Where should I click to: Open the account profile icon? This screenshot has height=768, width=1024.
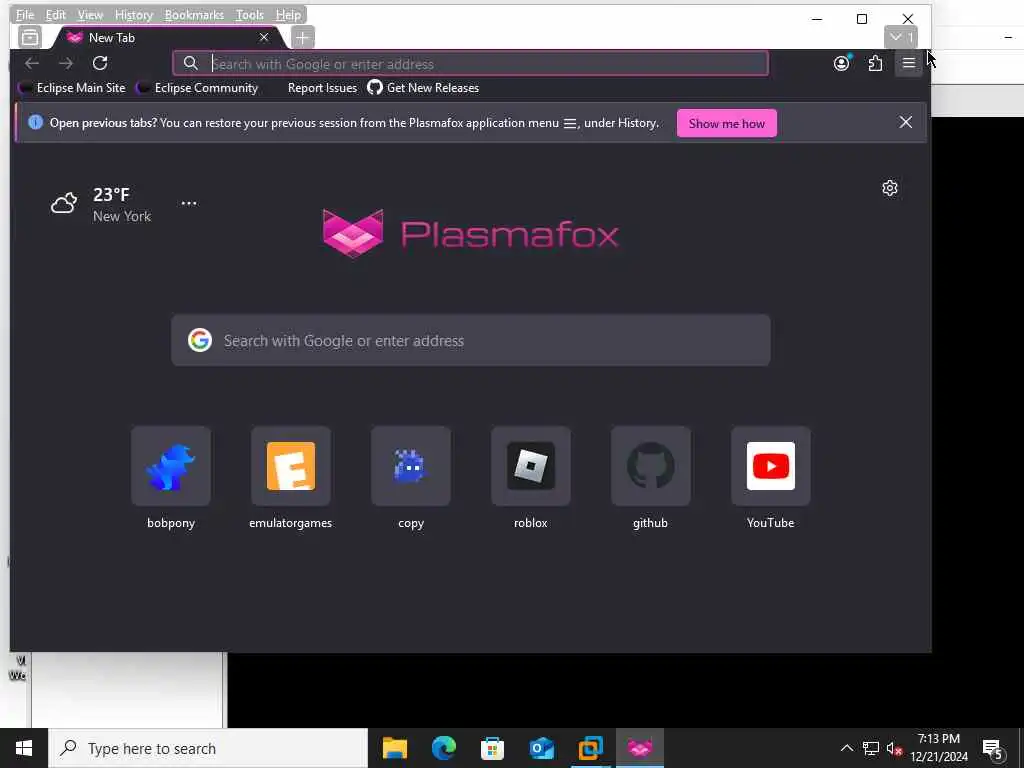(841, 63)
